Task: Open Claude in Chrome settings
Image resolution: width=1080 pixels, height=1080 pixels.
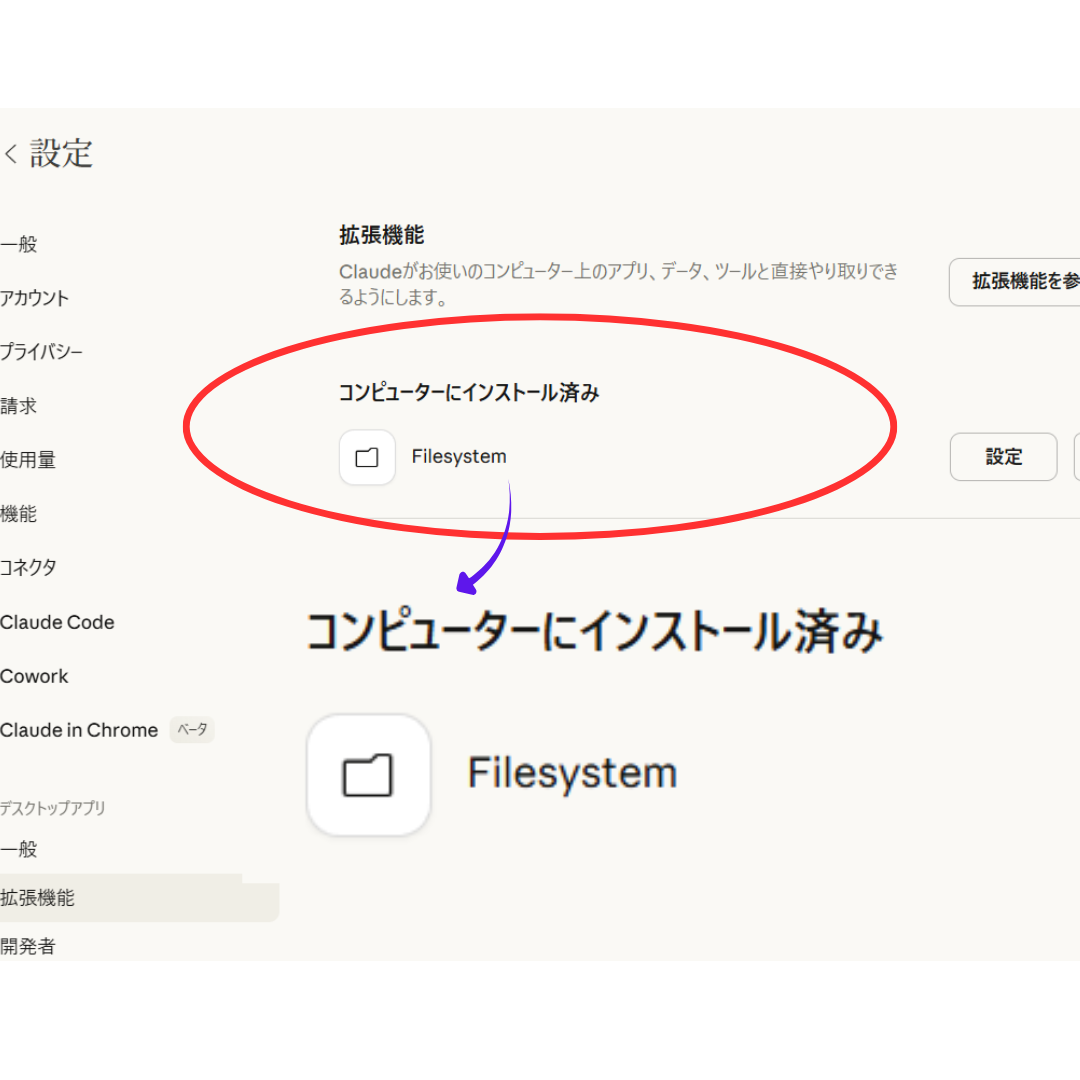Action: (79, 730)
